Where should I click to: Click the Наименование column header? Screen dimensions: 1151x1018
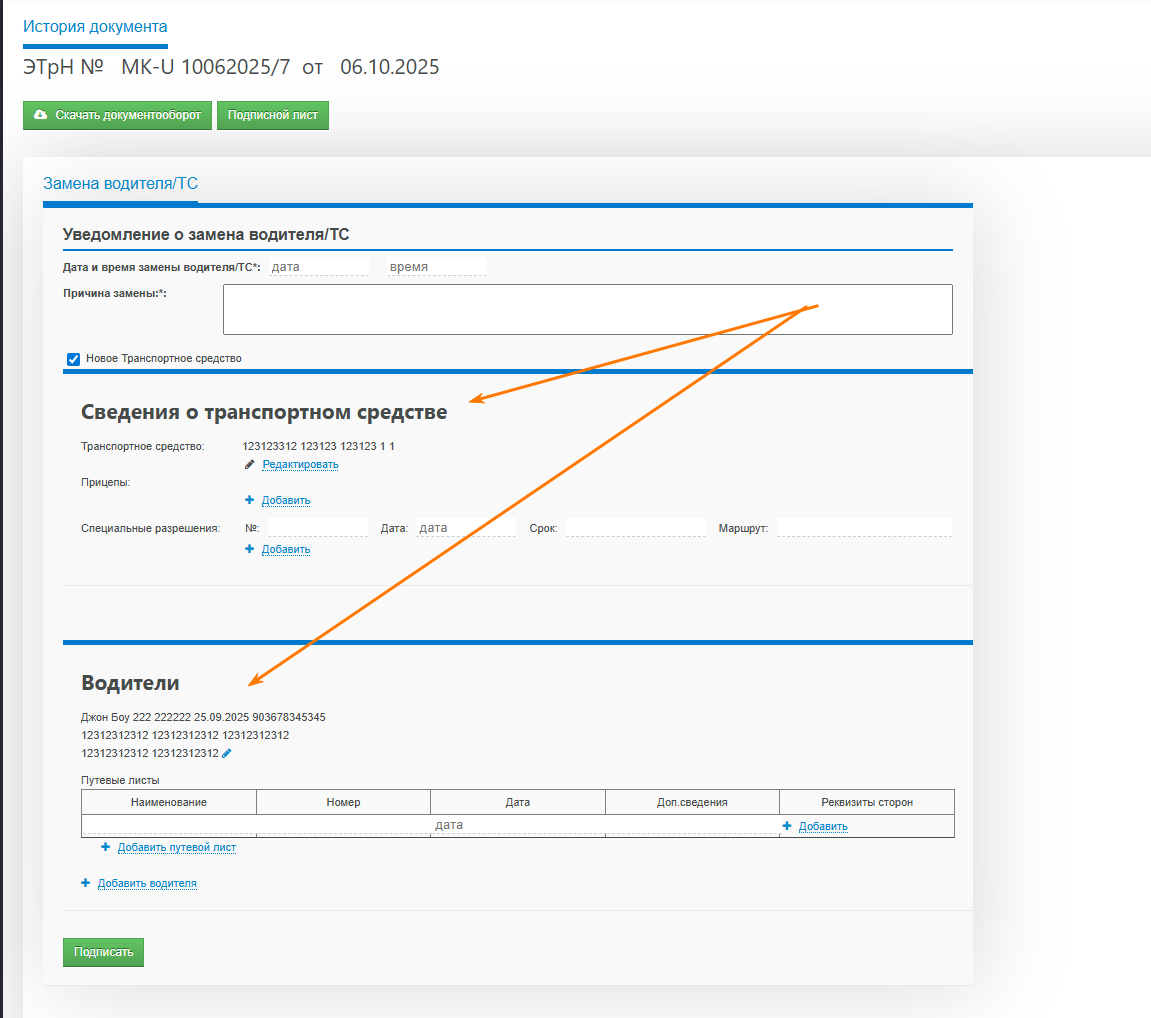click(x=169, y=802)
